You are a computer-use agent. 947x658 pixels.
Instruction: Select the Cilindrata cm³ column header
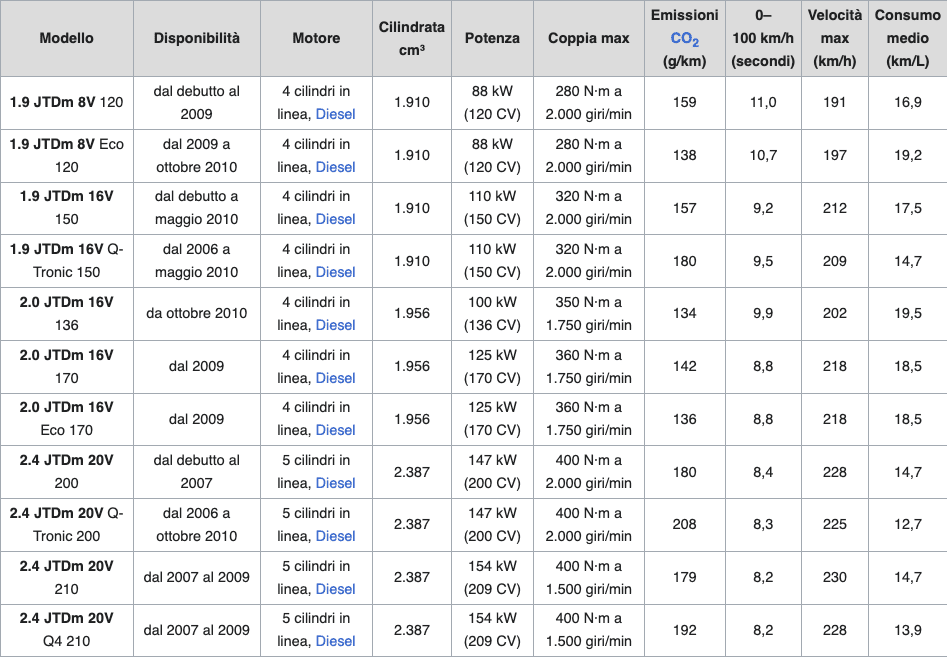(412, 38)
